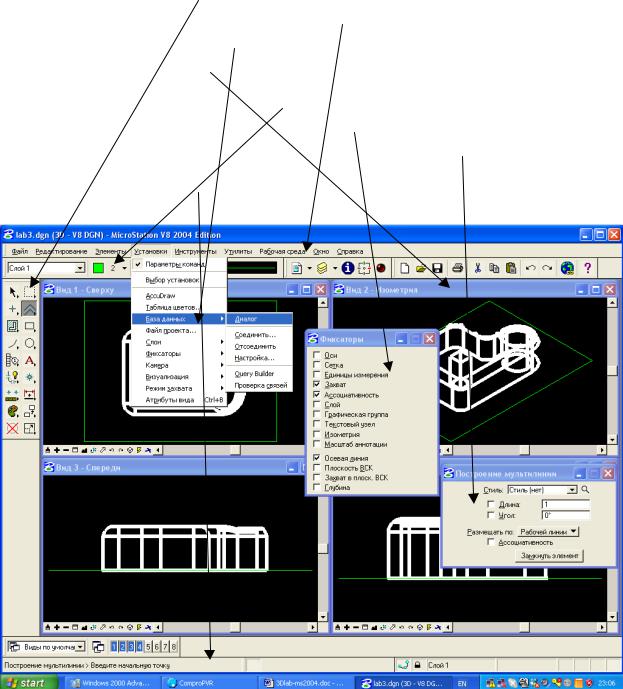
Task: Select the Element Selection arrow tool
Action: coord(13,292)
